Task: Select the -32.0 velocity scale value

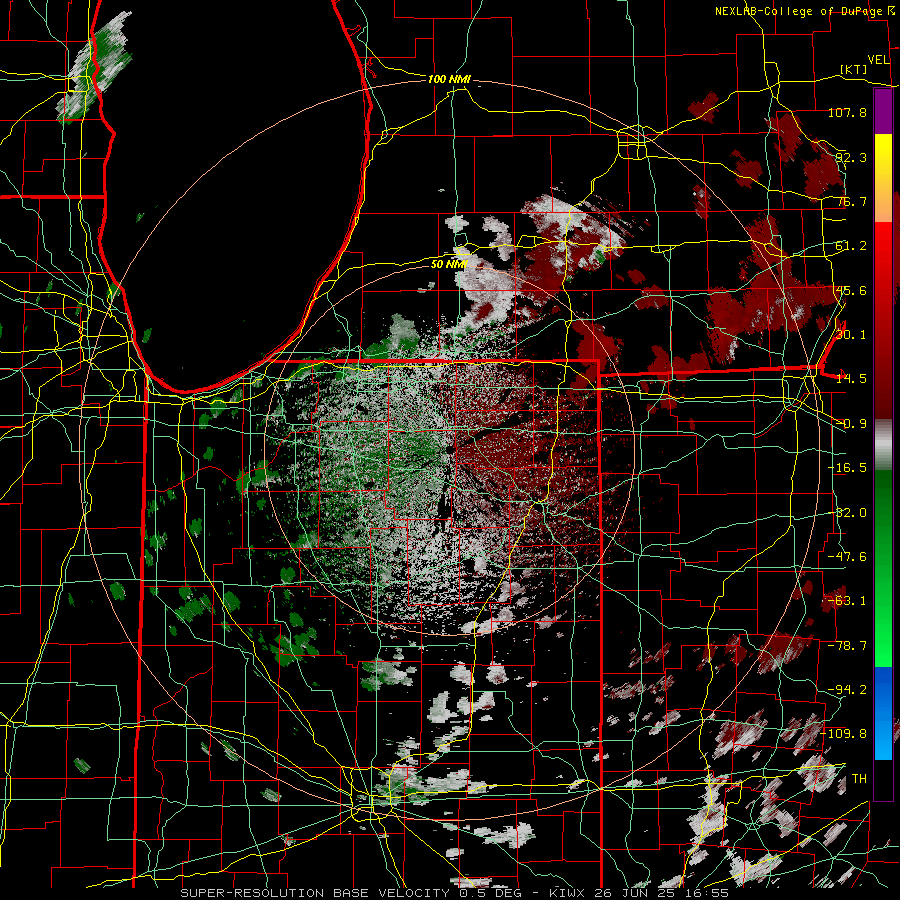Action: coord(847,513)
